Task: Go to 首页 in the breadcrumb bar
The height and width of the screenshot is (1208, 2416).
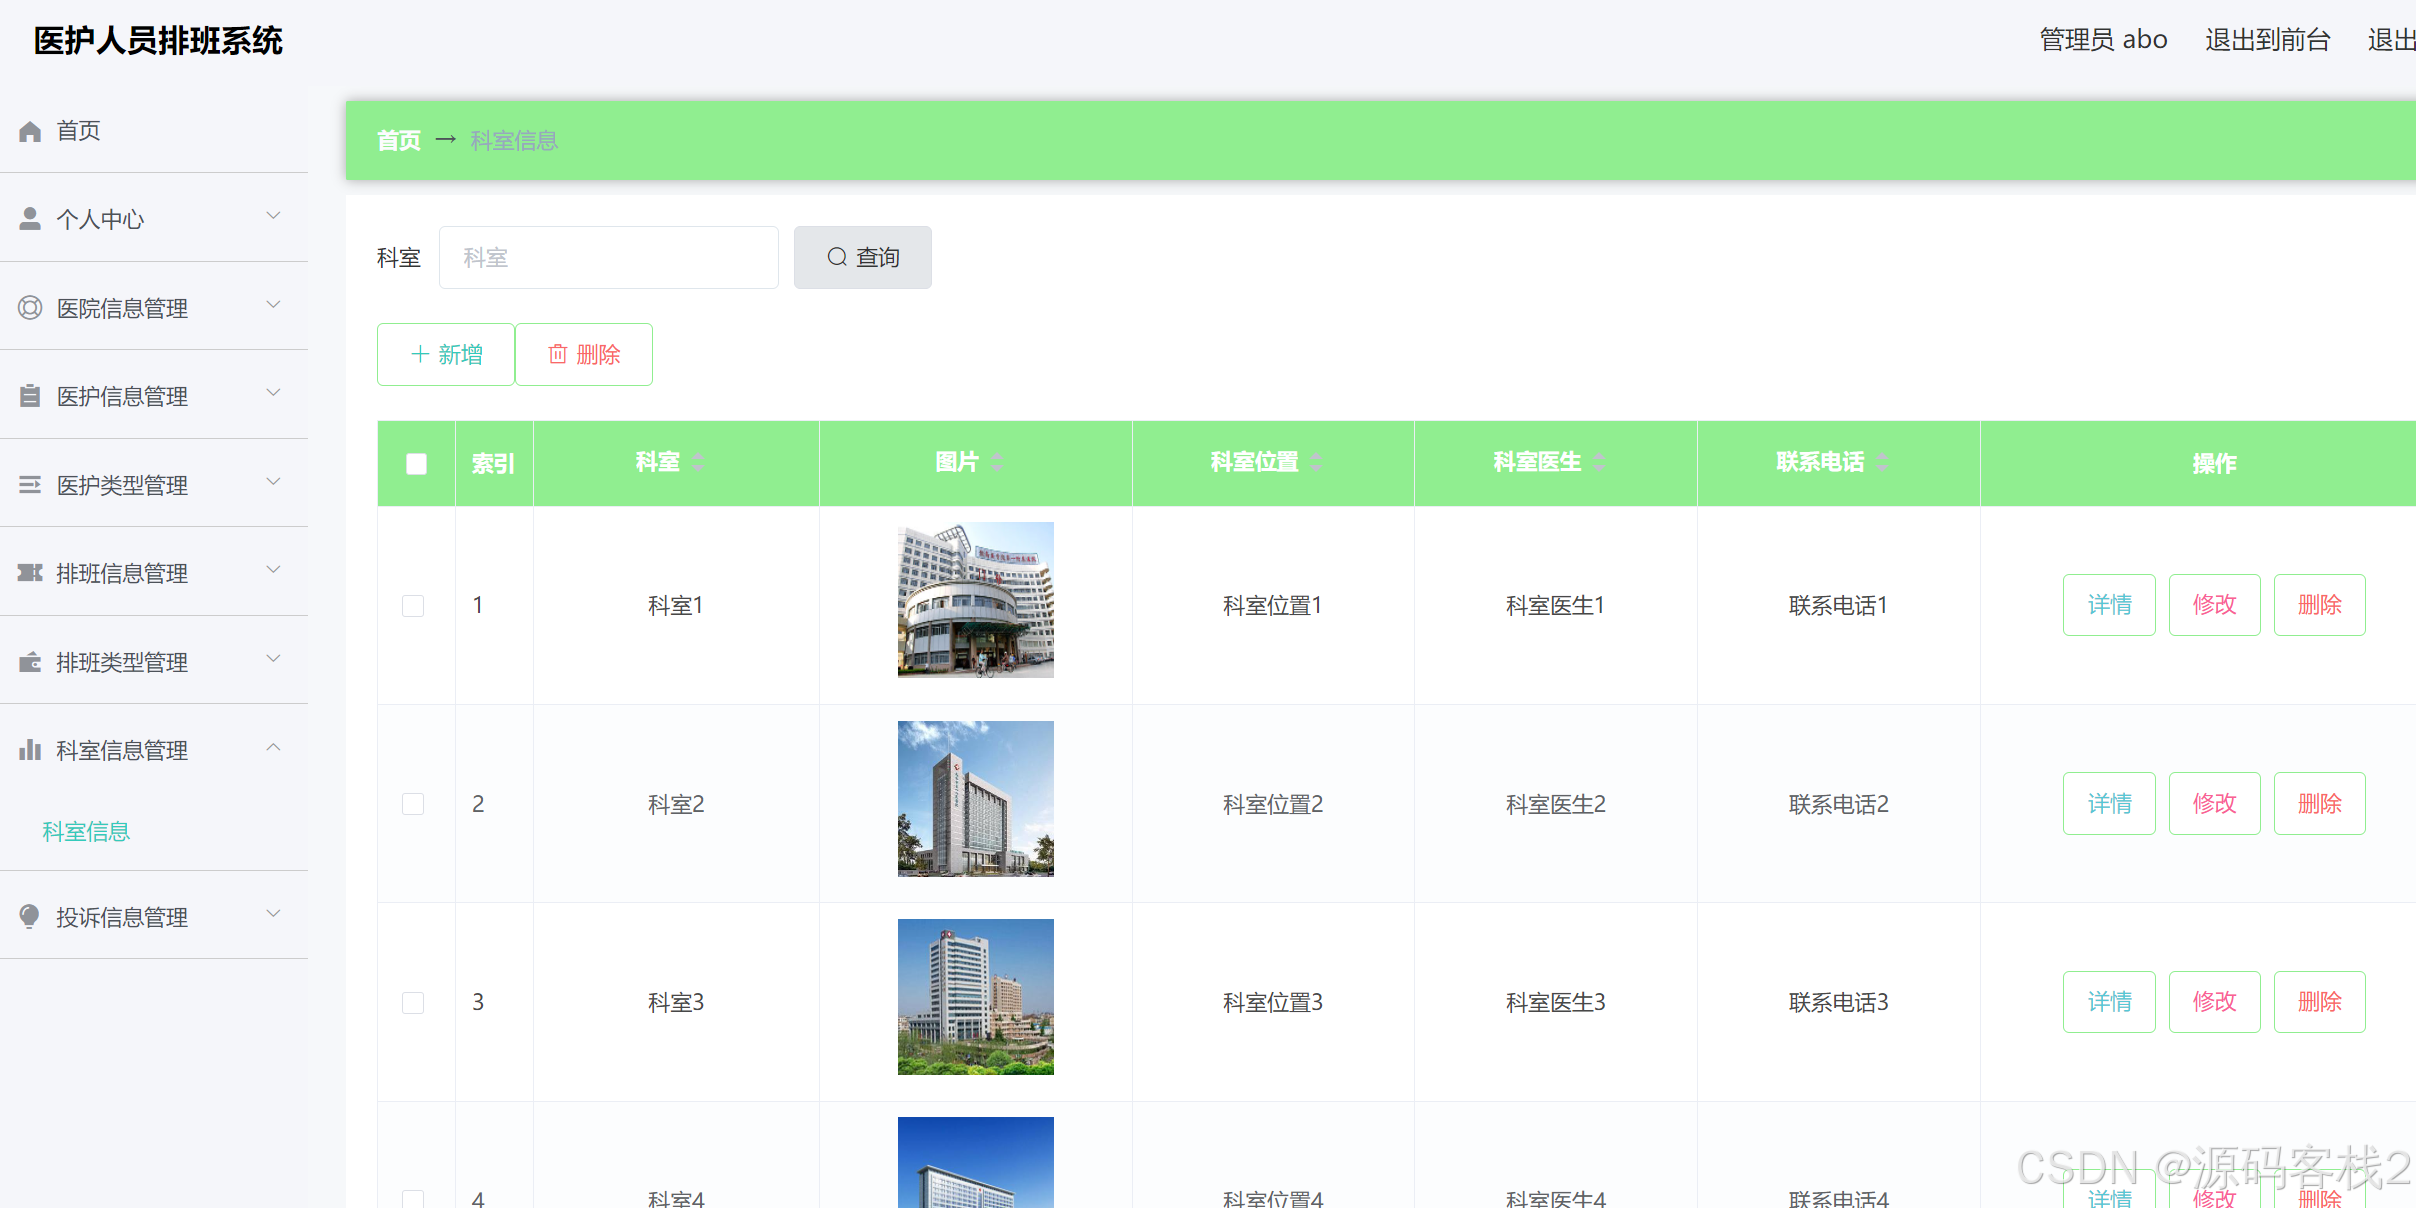Action: coord(398,141)
